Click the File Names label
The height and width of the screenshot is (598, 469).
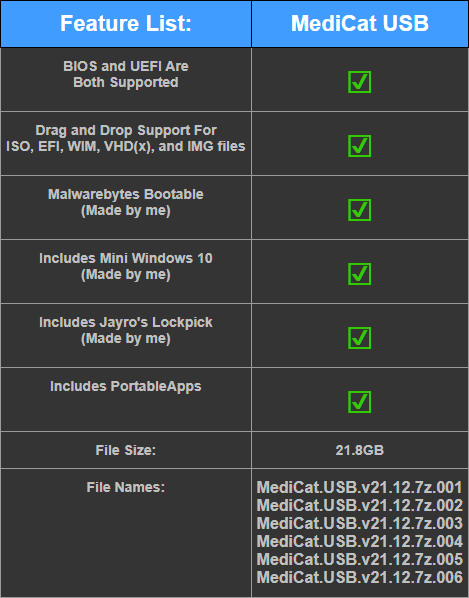pyautogui.click(x=126, y=487)
